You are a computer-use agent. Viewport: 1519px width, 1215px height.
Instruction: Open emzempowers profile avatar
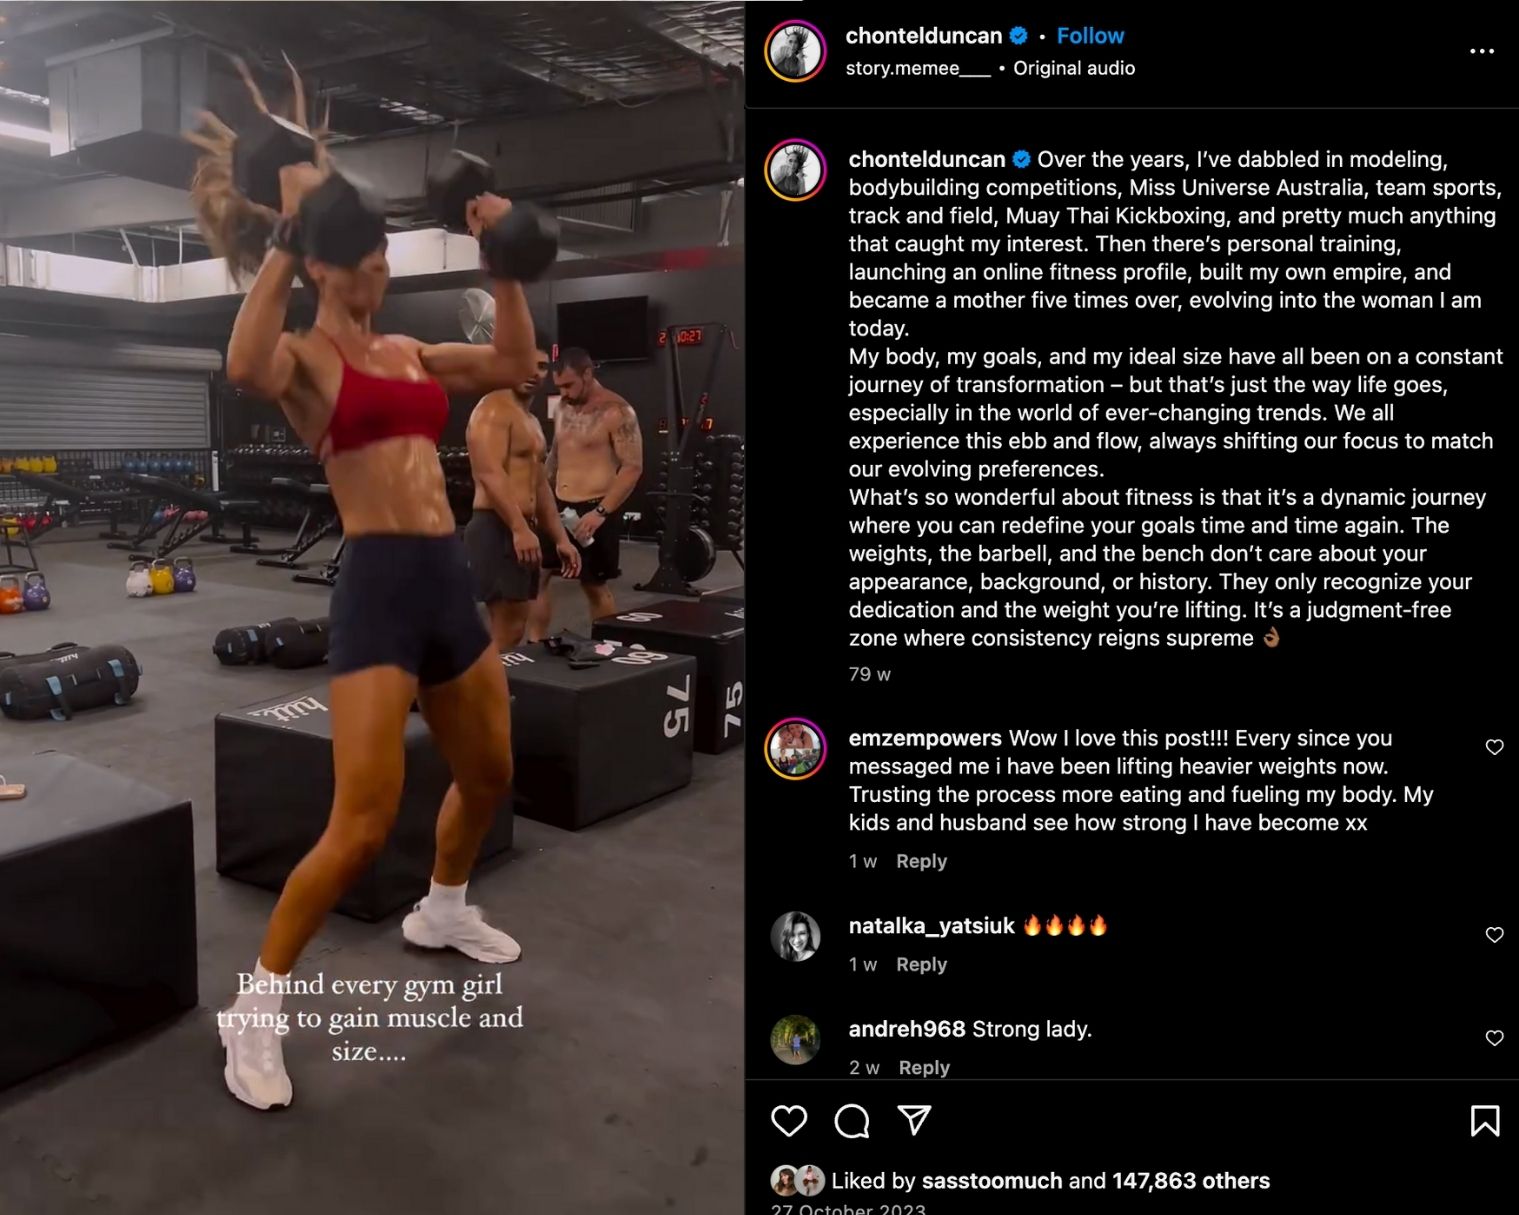pyautogui.click(x=795, y=748)
